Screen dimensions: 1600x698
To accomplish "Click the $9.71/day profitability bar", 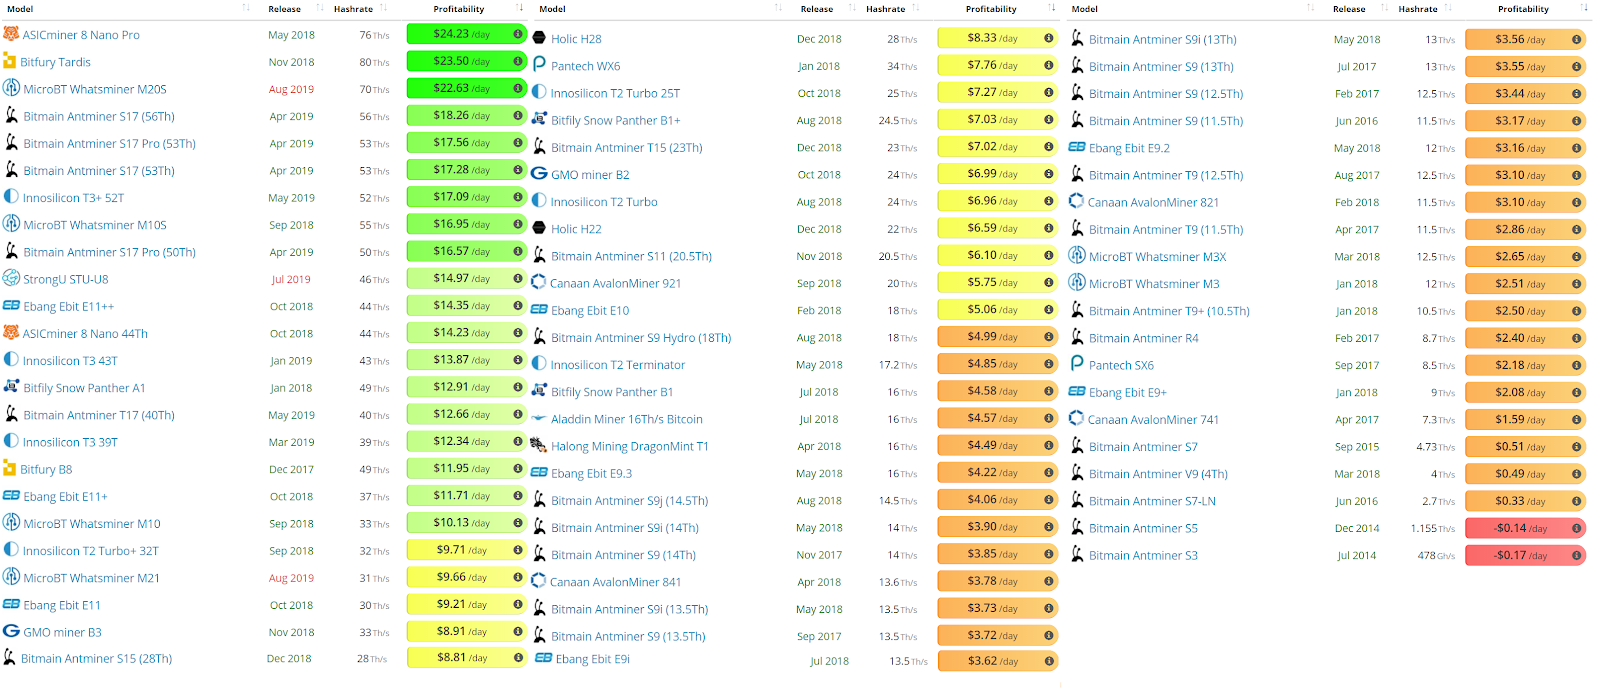I will (x=466, y=549).
